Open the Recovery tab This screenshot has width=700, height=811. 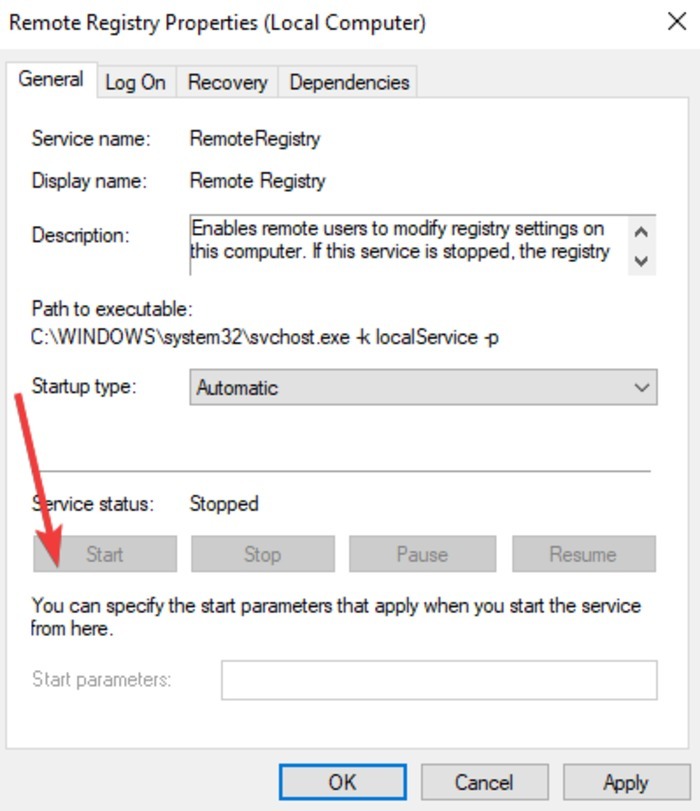pyautogui.click(x=226, y=83)
